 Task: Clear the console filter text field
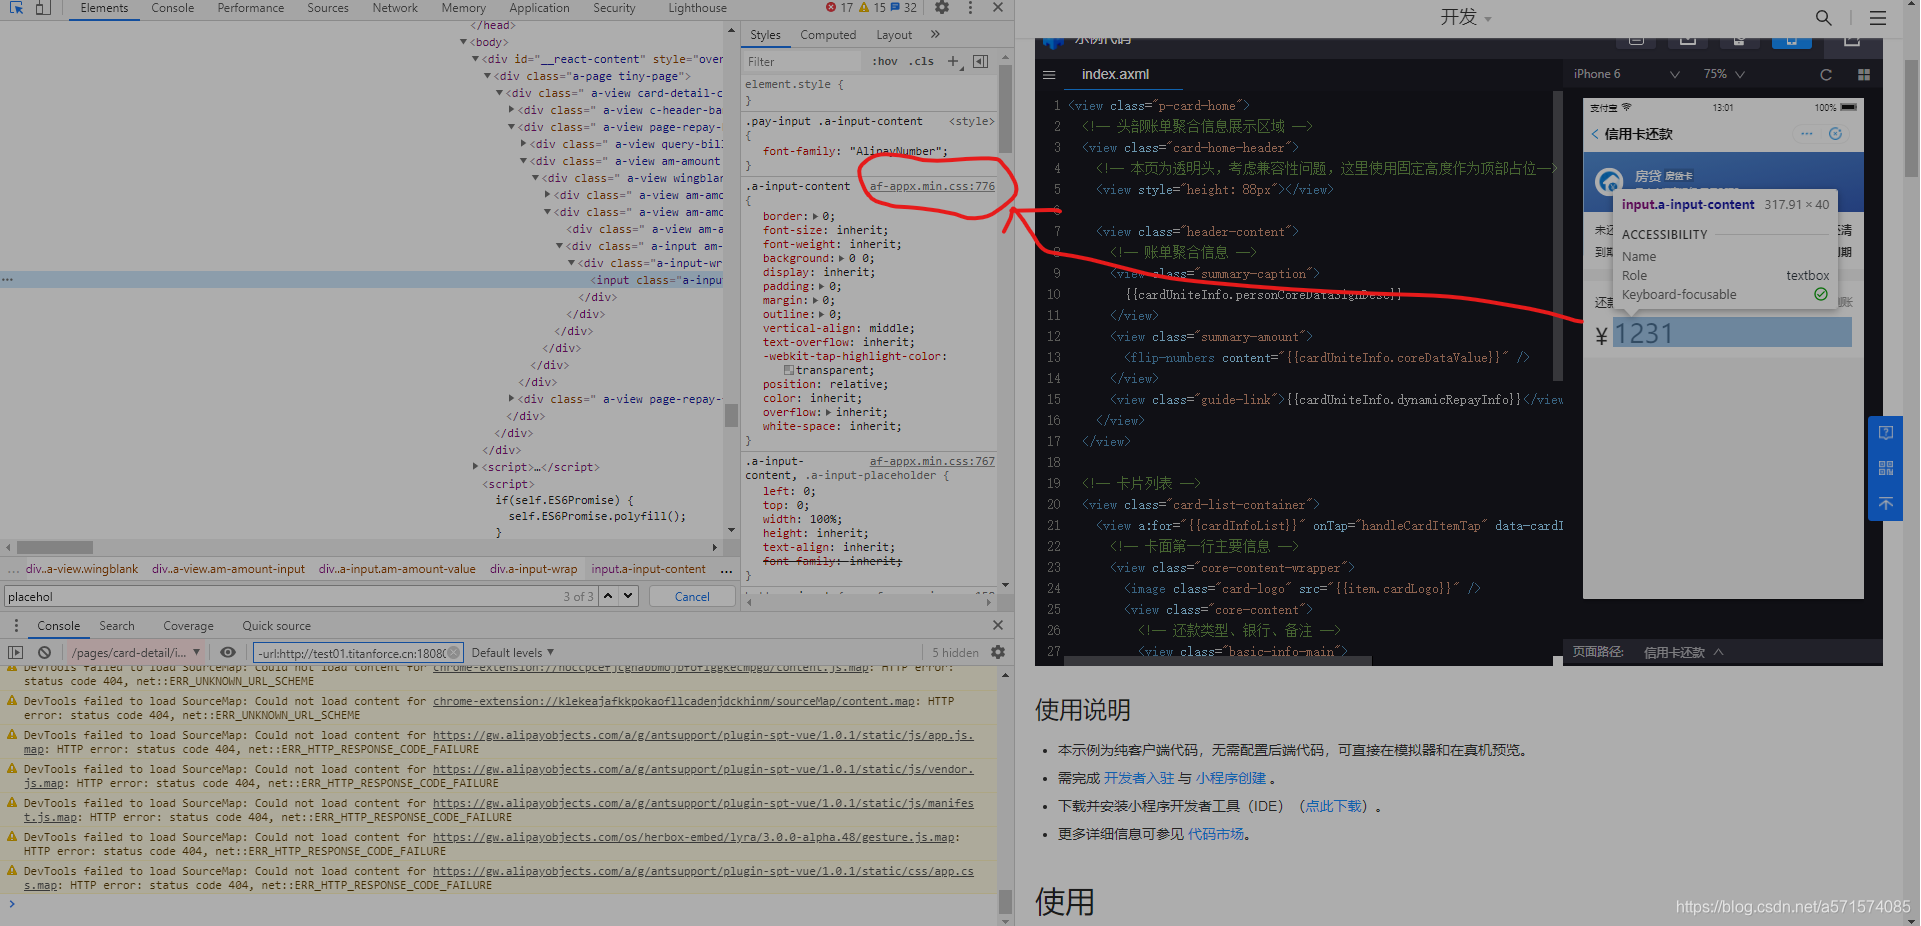click(453, 653)
